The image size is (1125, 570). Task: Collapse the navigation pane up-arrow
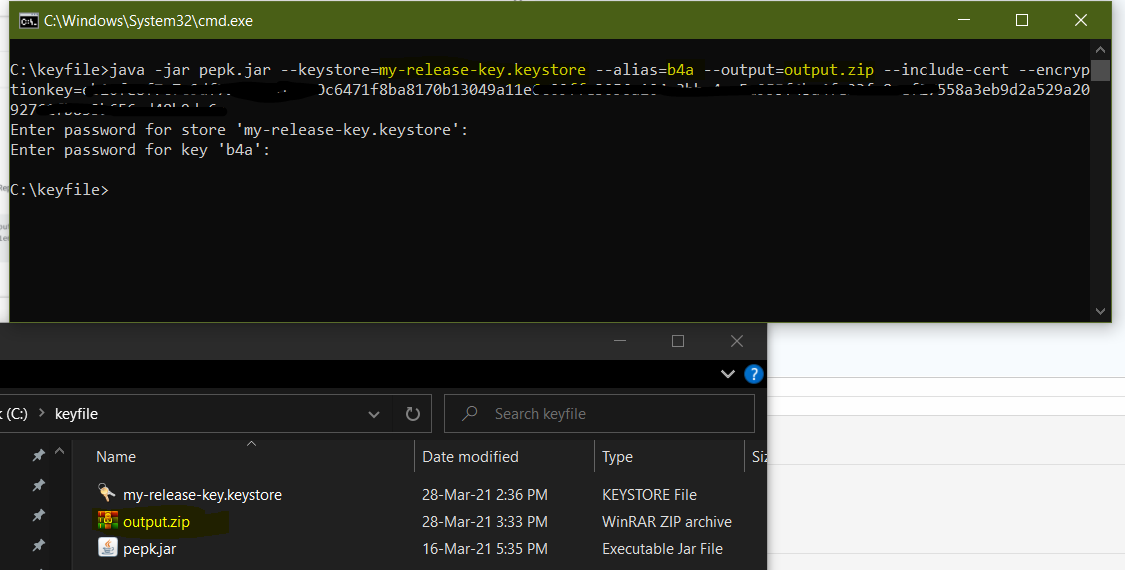pos(60,452)
